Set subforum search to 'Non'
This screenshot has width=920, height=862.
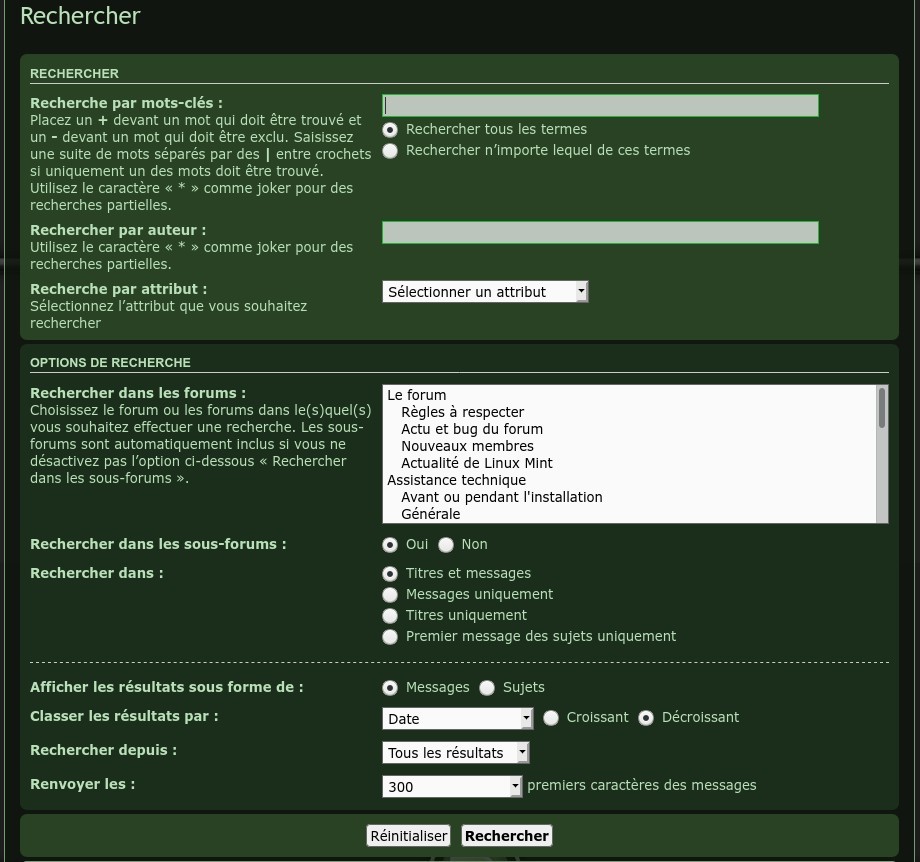[446, 545]
